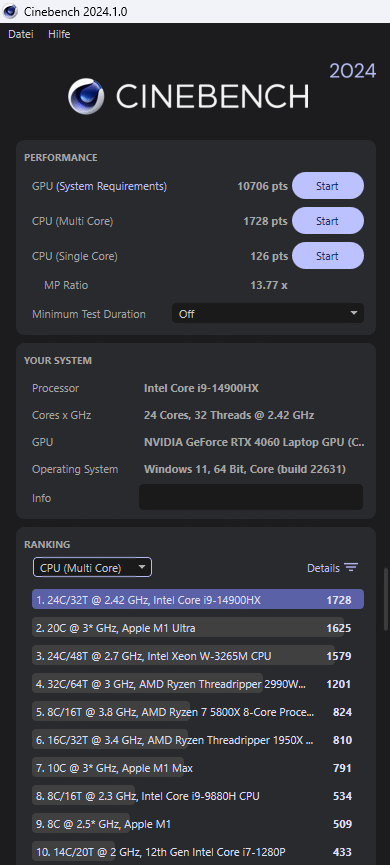
Task: Select the Intel Core i7-1280P ranking entry
Action: [x=198, y=852]
